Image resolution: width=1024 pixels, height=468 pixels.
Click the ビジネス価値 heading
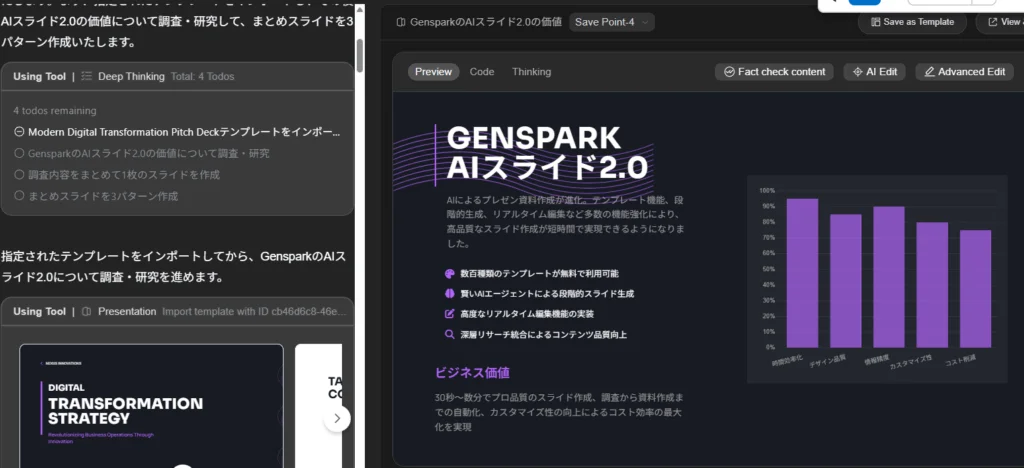(472, 373)
